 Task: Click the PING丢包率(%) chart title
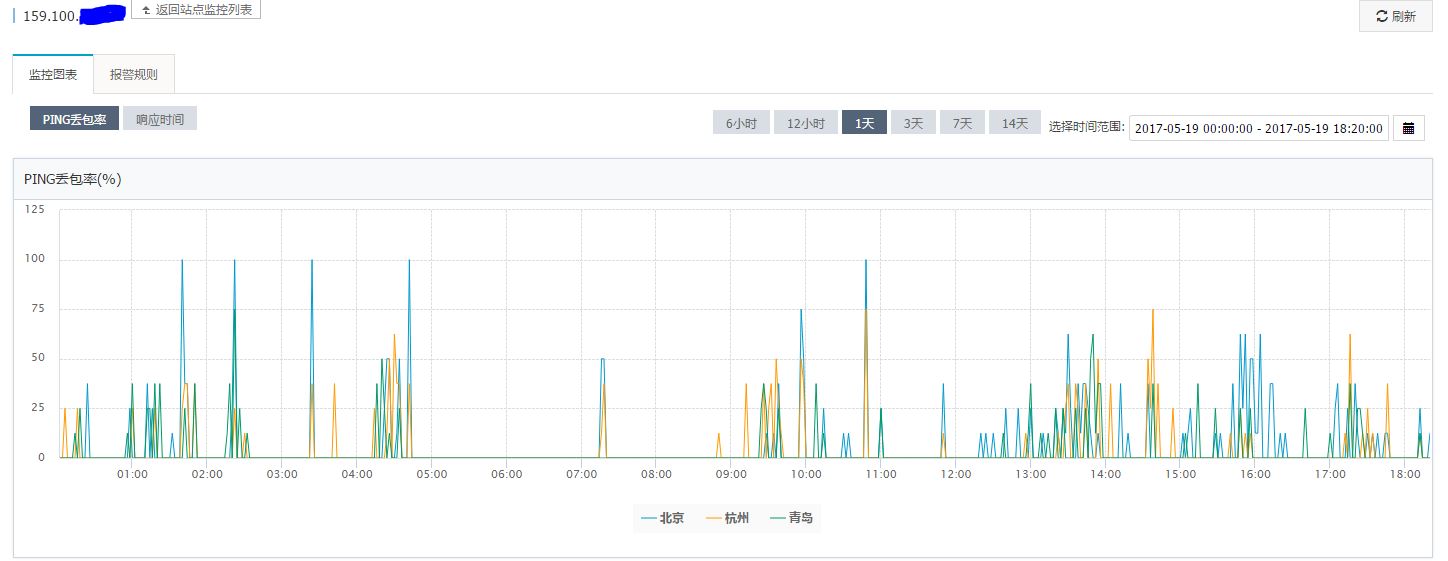pyautogui.click(x=73, y=179)
